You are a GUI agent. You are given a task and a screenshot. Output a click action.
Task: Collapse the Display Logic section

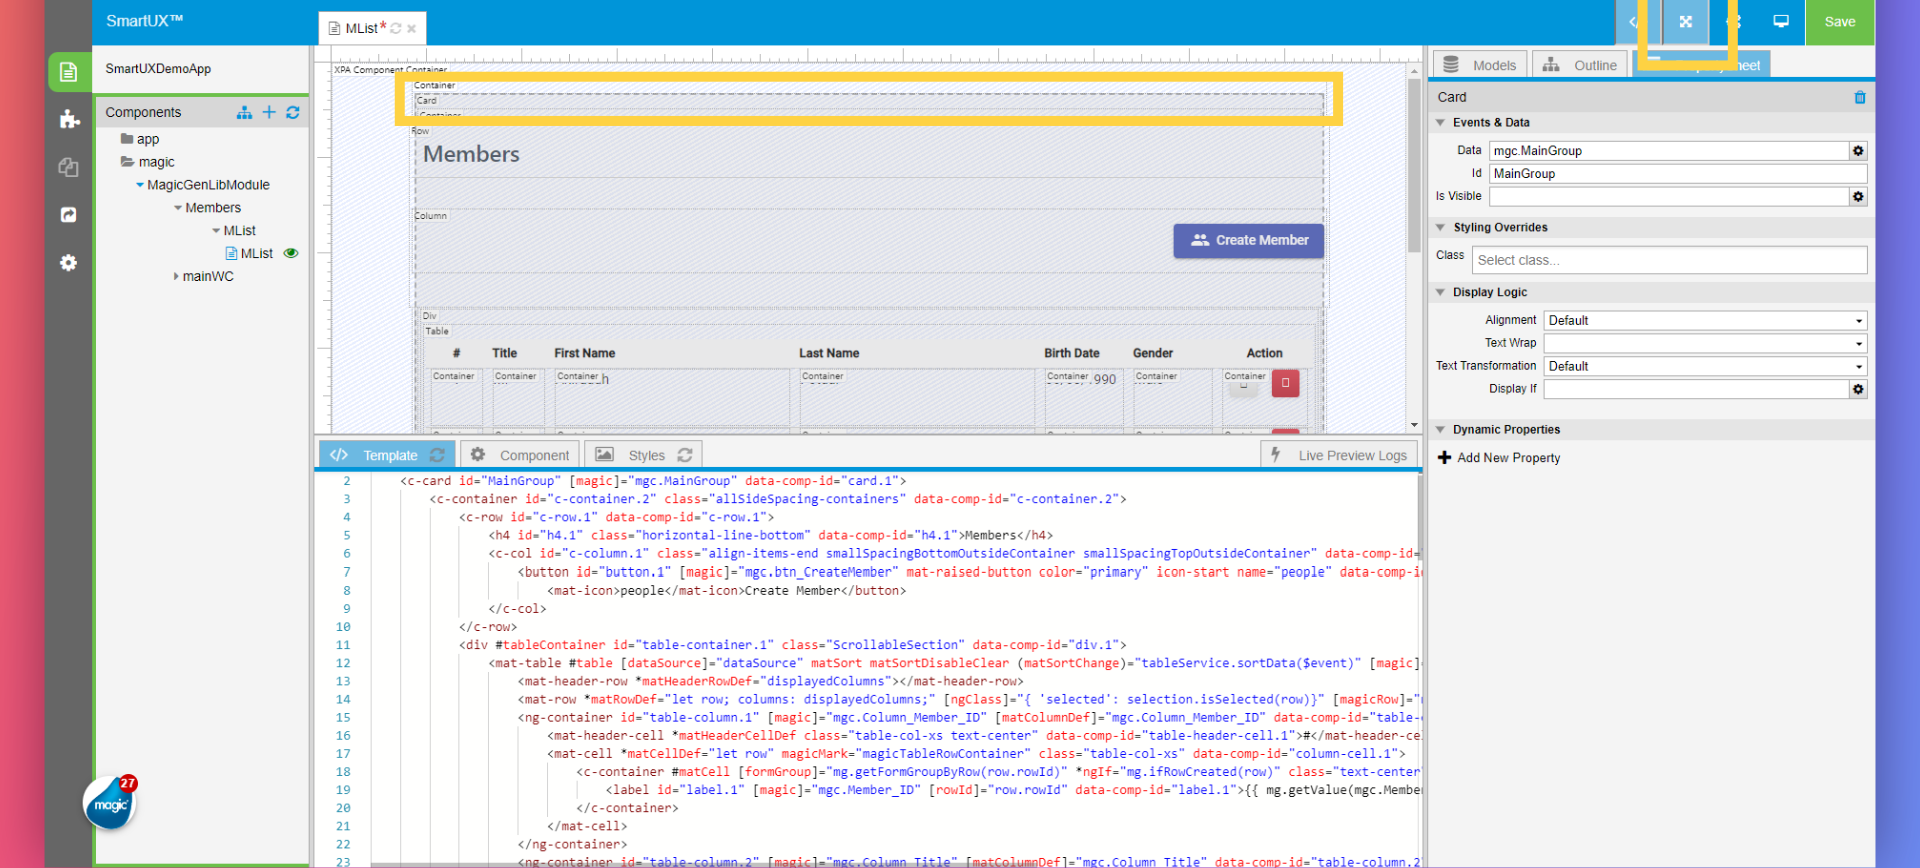point(1440,293)
